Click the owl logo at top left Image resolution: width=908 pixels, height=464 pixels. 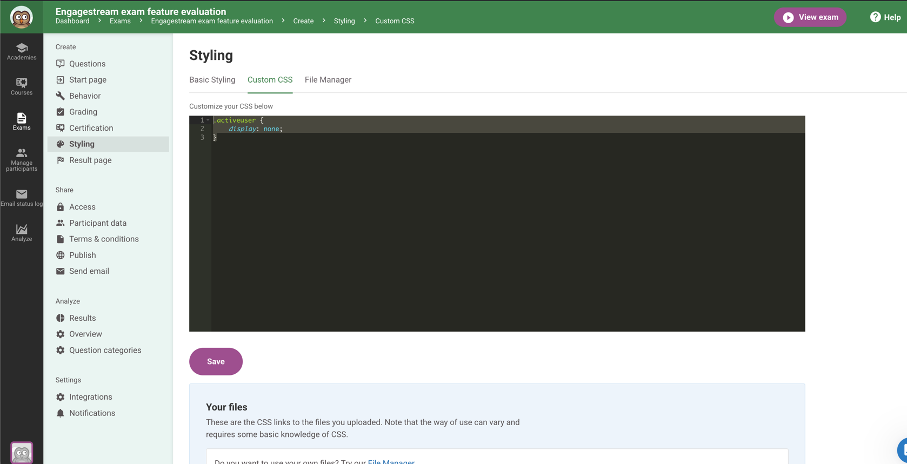pos(21,16)
